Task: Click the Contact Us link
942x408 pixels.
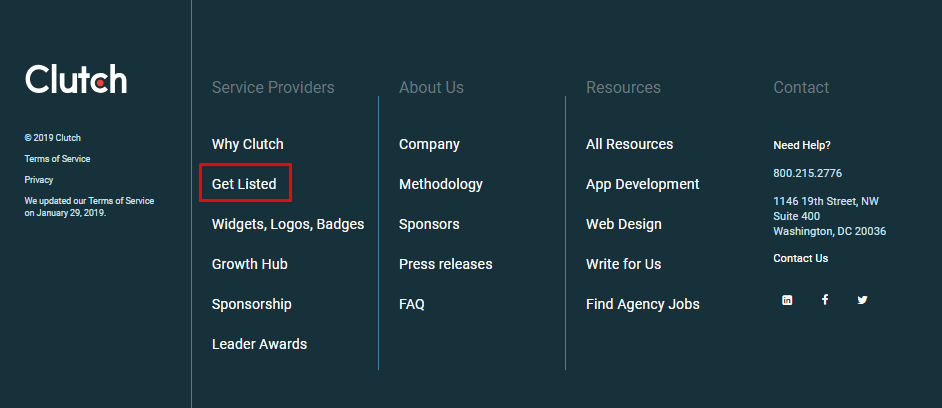Action: [801, 258]
